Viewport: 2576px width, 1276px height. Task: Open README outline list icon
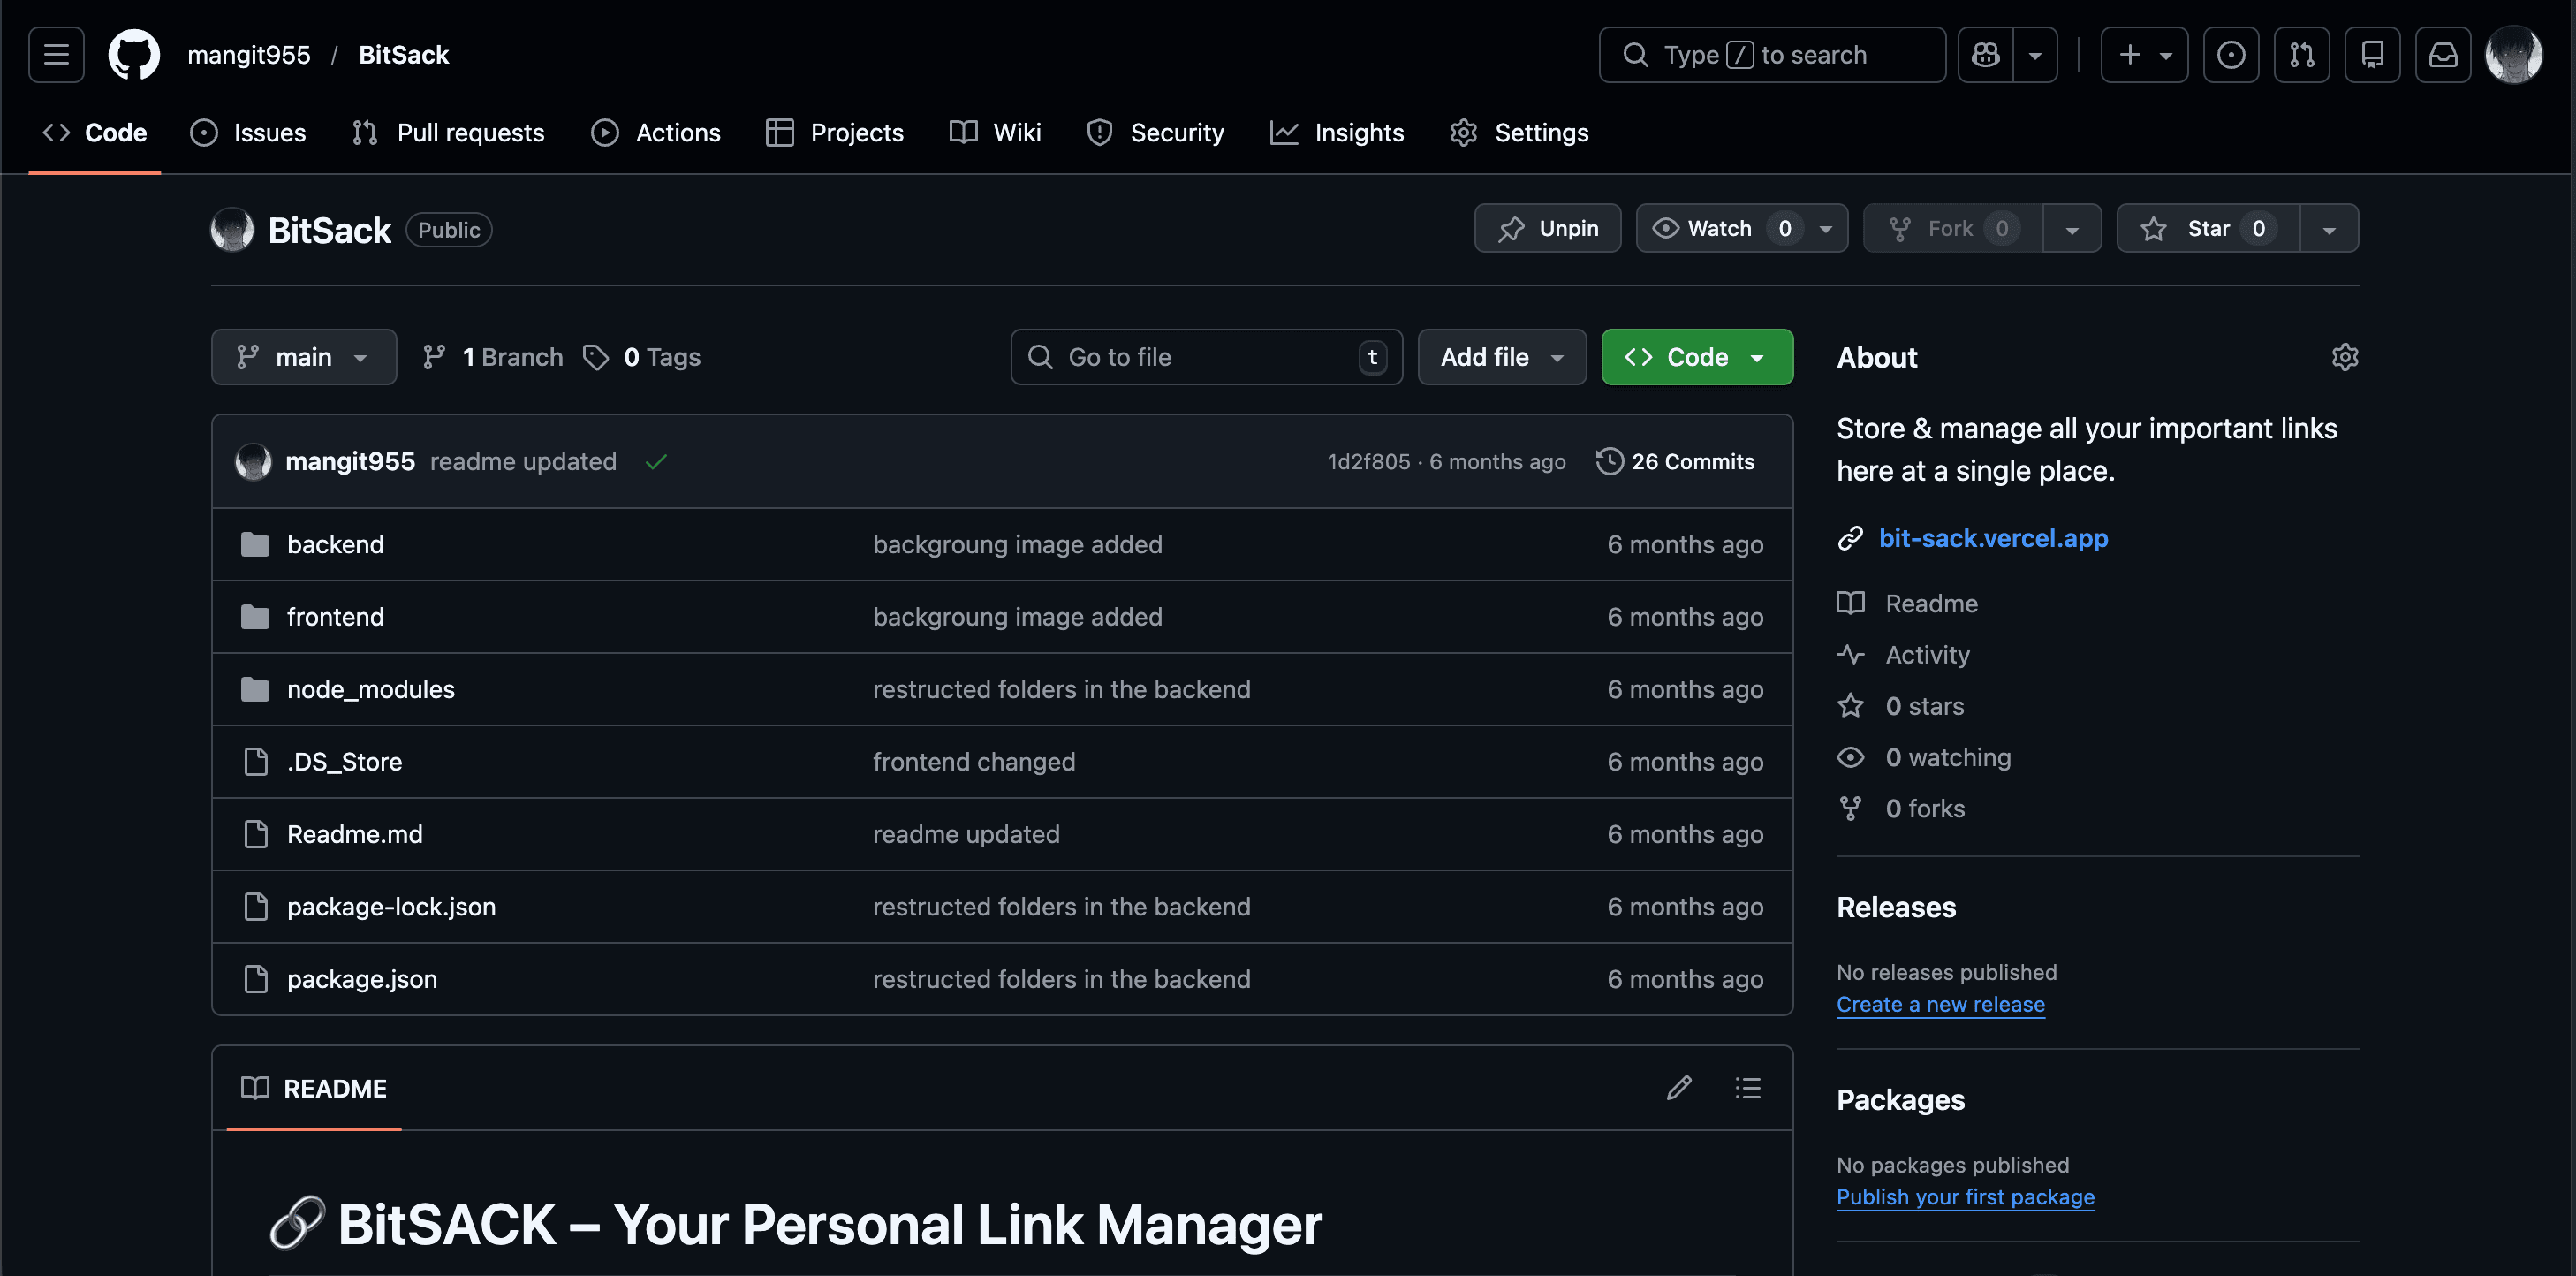point(1747,1088)
